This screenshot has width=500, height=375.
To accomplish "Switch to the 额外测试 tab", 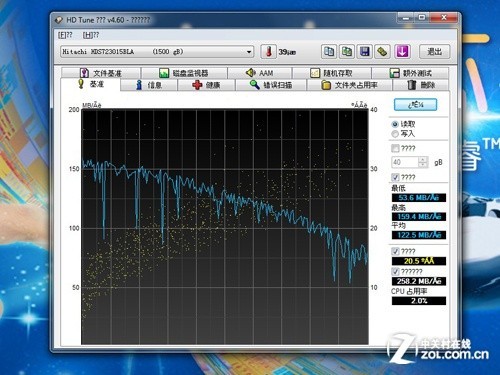I will (x=410, y=73).
